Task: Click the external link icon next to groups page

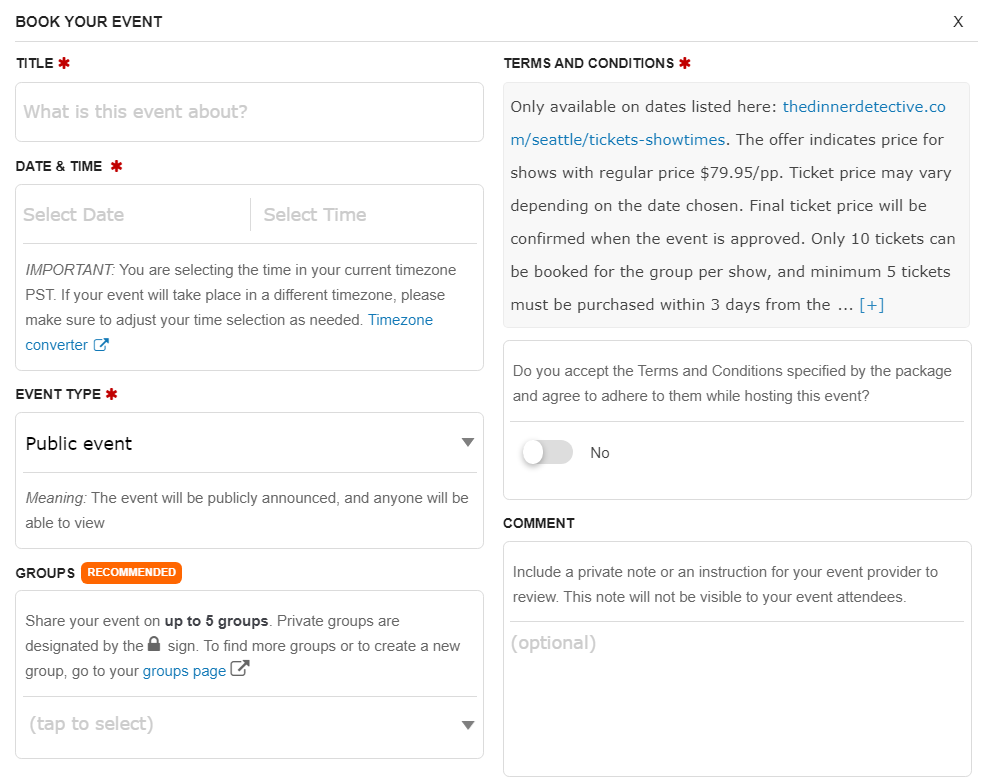Action: tap(240, 670)
